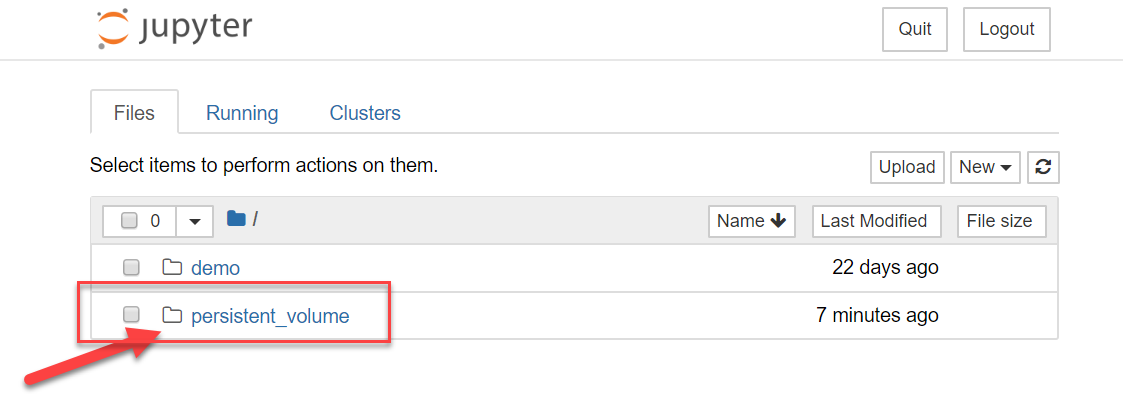Viewport: 1123px width, 411px height.
Task: Click the persistent_volume folder icon
Action: (x=172, y=315)
